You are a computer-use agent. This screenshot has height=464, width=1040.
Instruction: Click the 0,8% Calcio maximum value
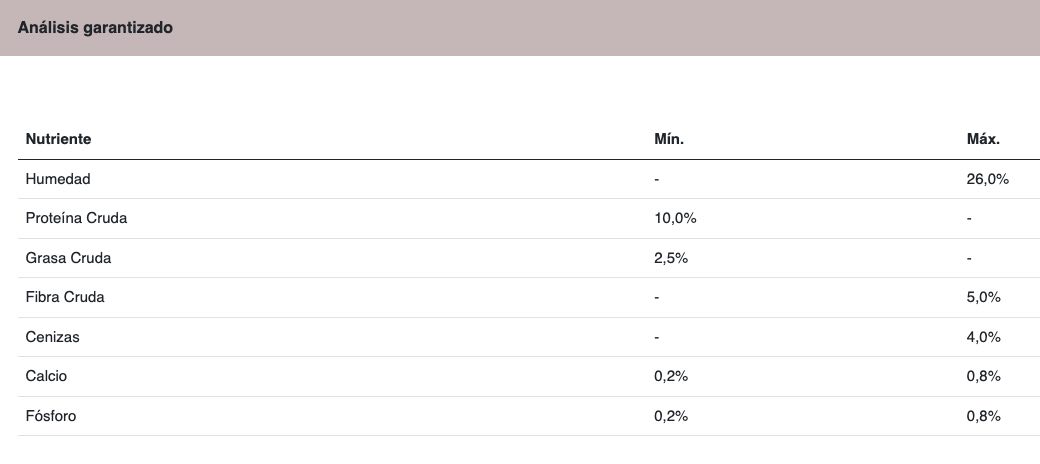tap(984, 376)
